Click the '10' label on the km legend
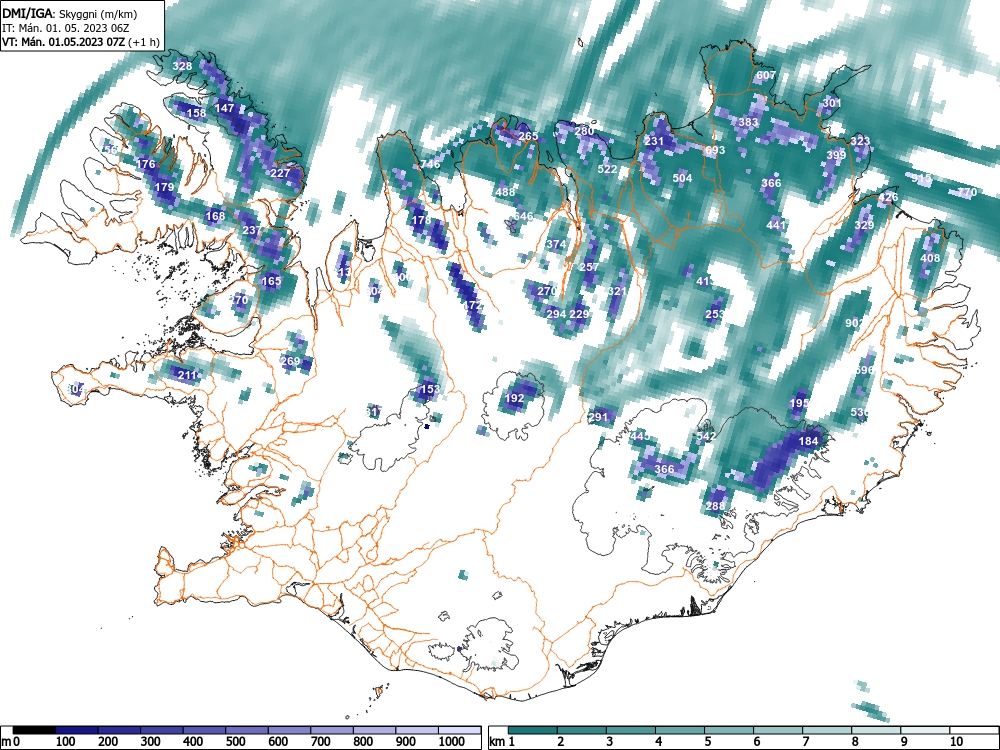Screen dimensions: 1000x750 955,742
